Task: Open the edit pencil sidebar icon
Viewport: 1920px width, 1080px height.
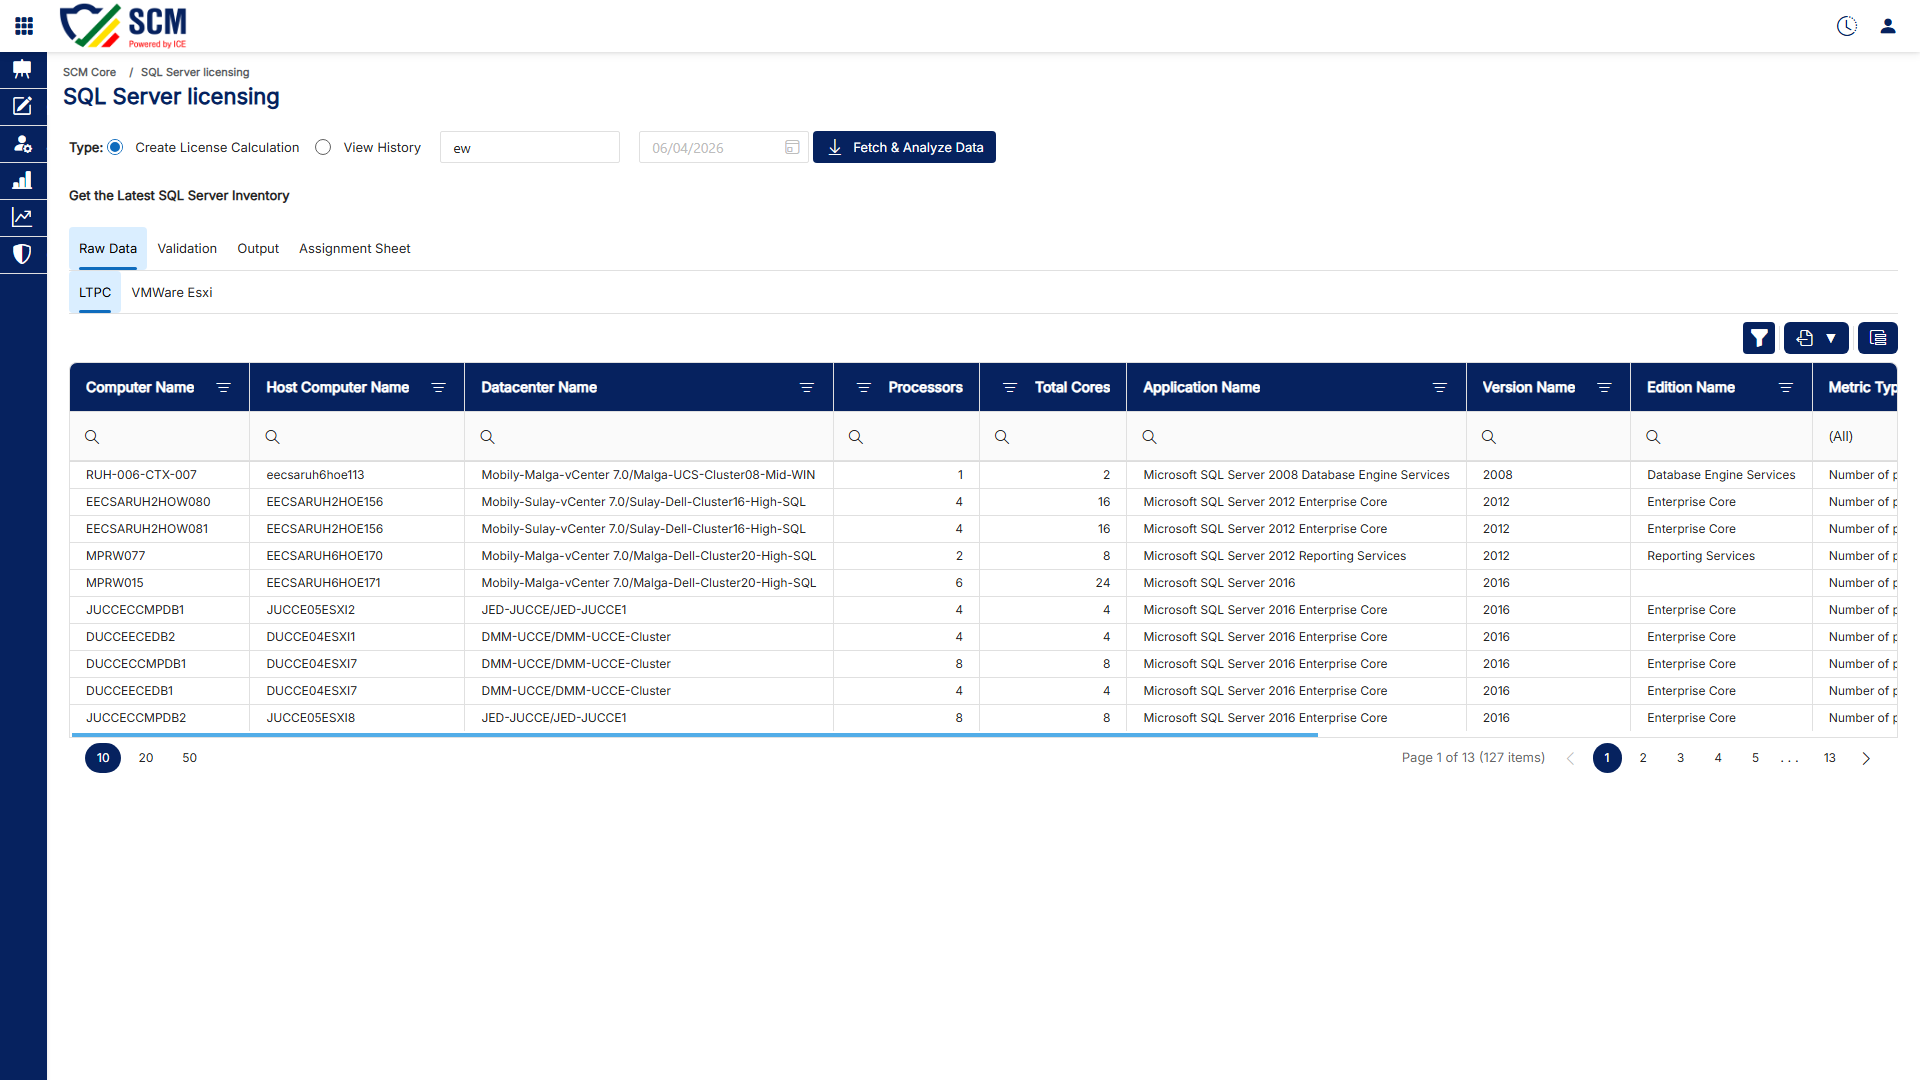Action: tap(22, 106)
